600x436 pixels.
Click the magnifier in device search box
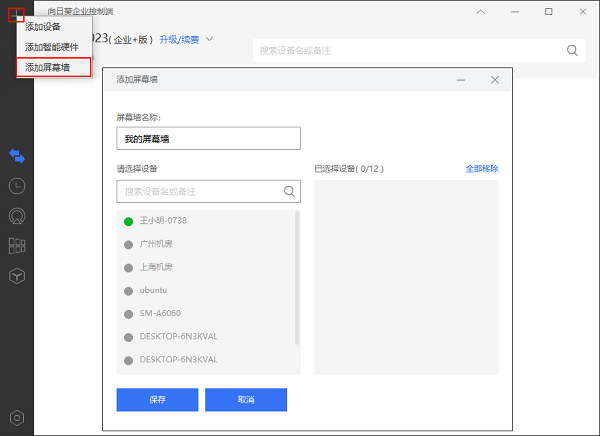click(x=289, y=190)
